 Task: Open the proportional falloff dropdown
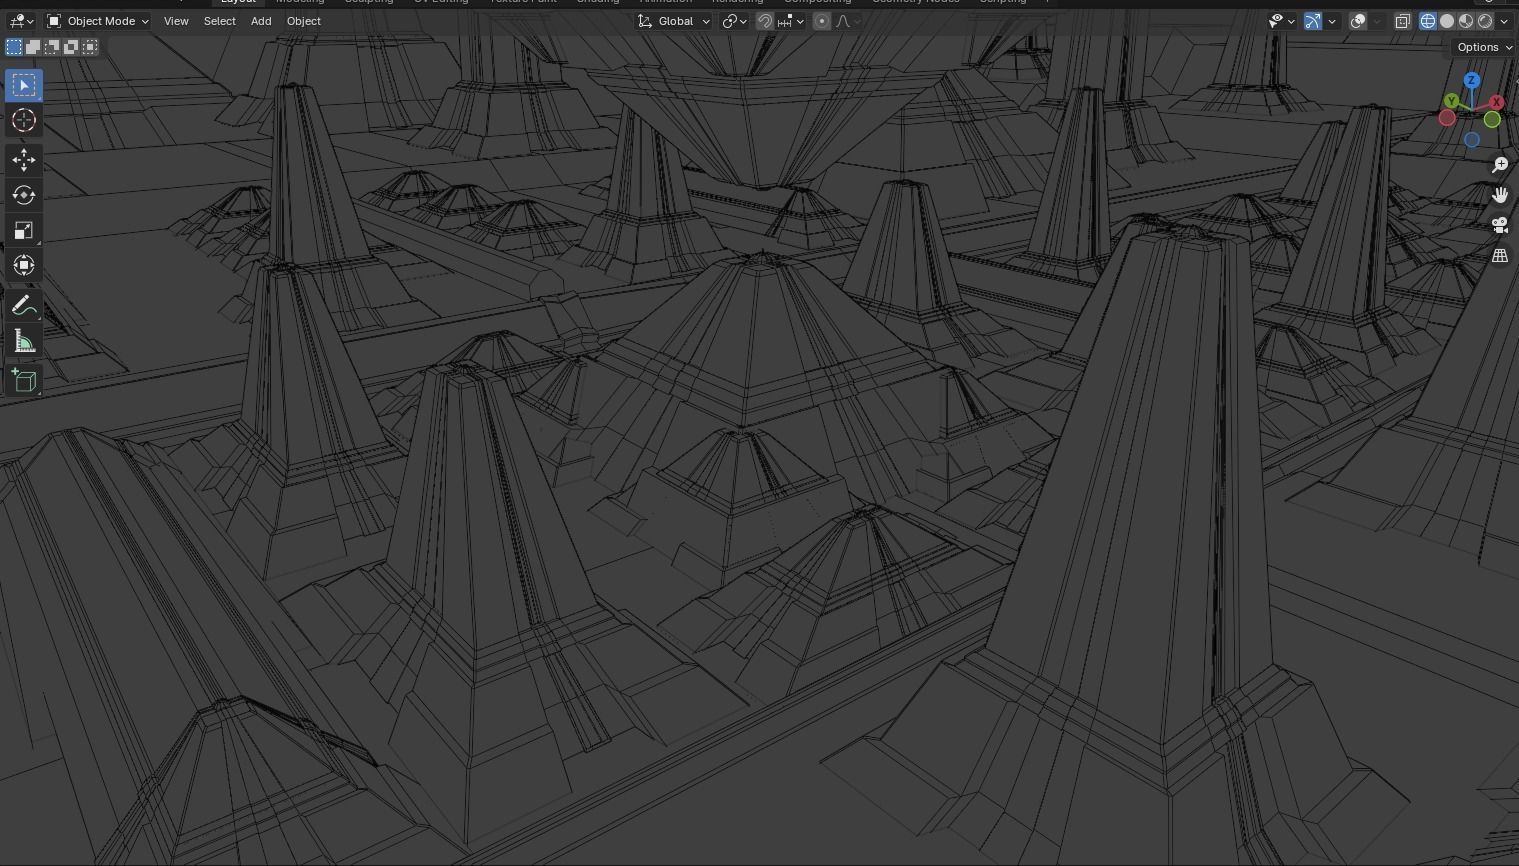tap(848, 21)
